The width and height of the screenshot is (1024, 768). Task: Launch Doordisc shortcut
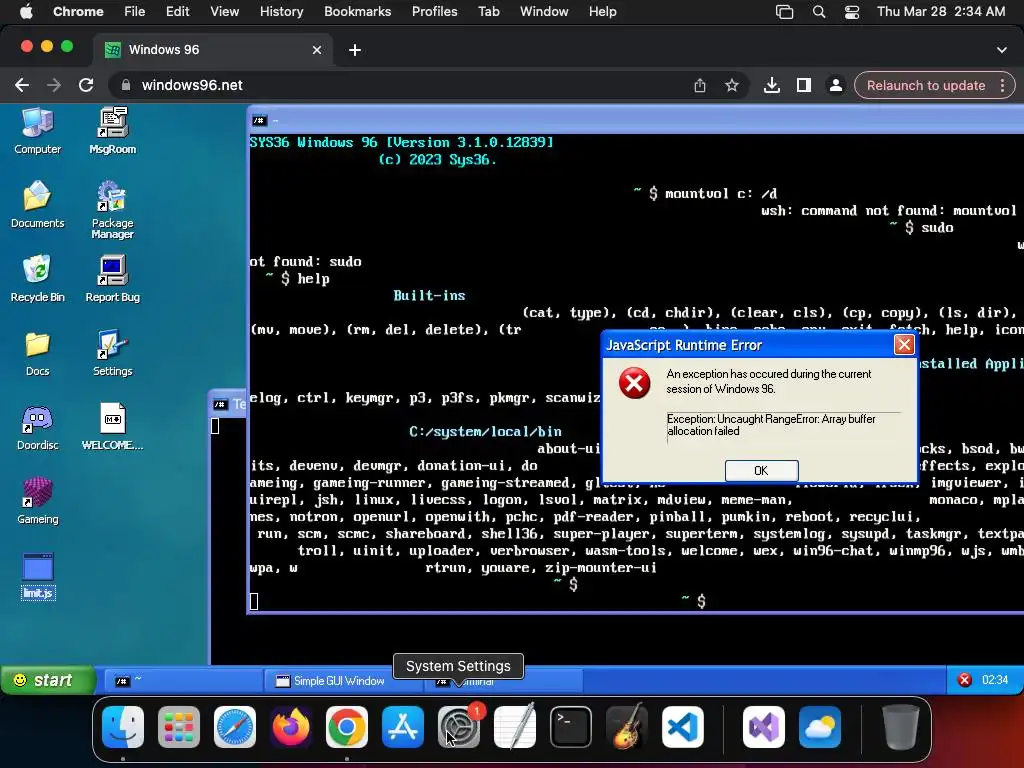pos(37,426)
